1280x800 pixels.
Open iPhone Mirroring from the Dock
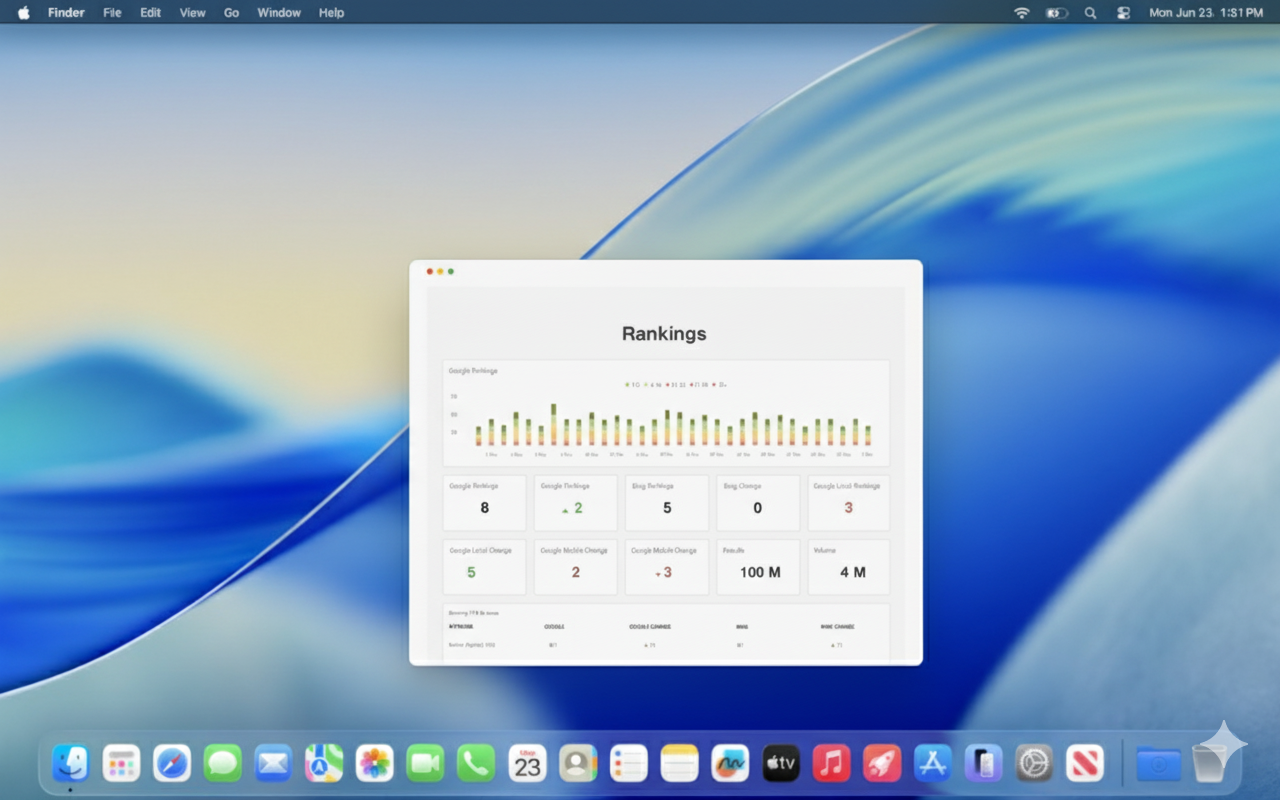983,765
